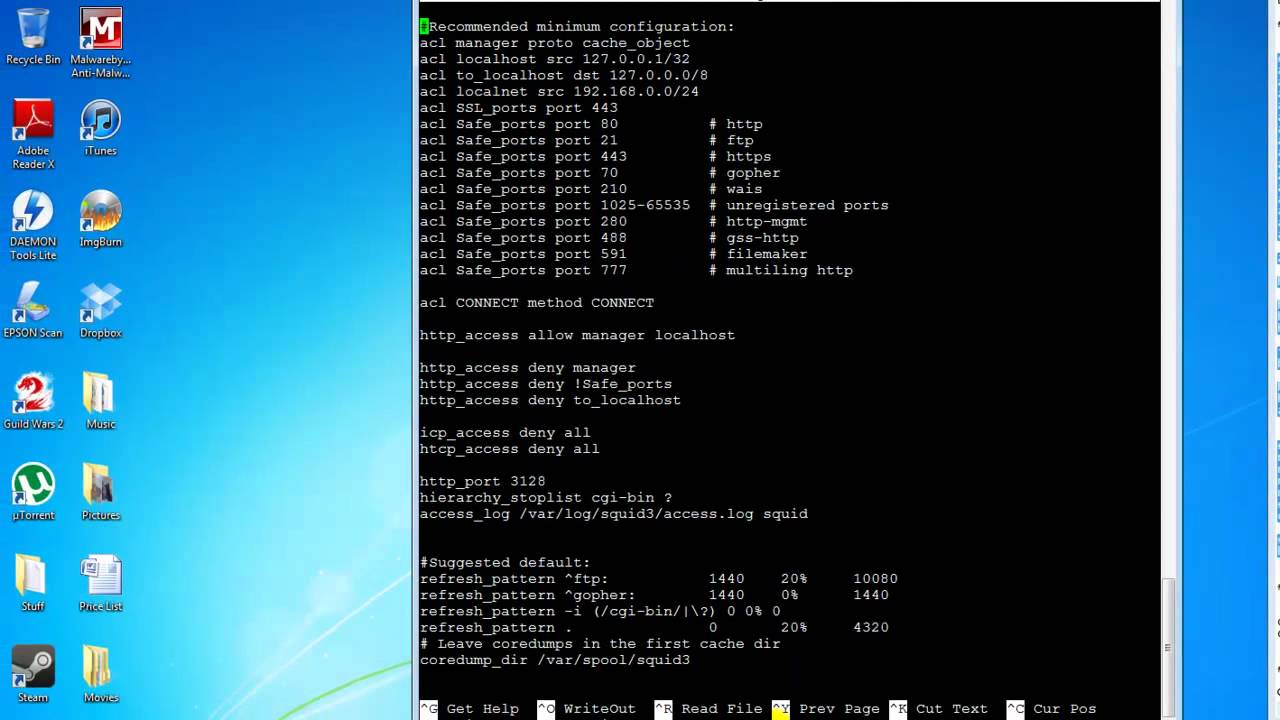This screenshot has width=1280, height=720.
Task: Click the '#Suggested default:' comment line
Action: point(505,562)
